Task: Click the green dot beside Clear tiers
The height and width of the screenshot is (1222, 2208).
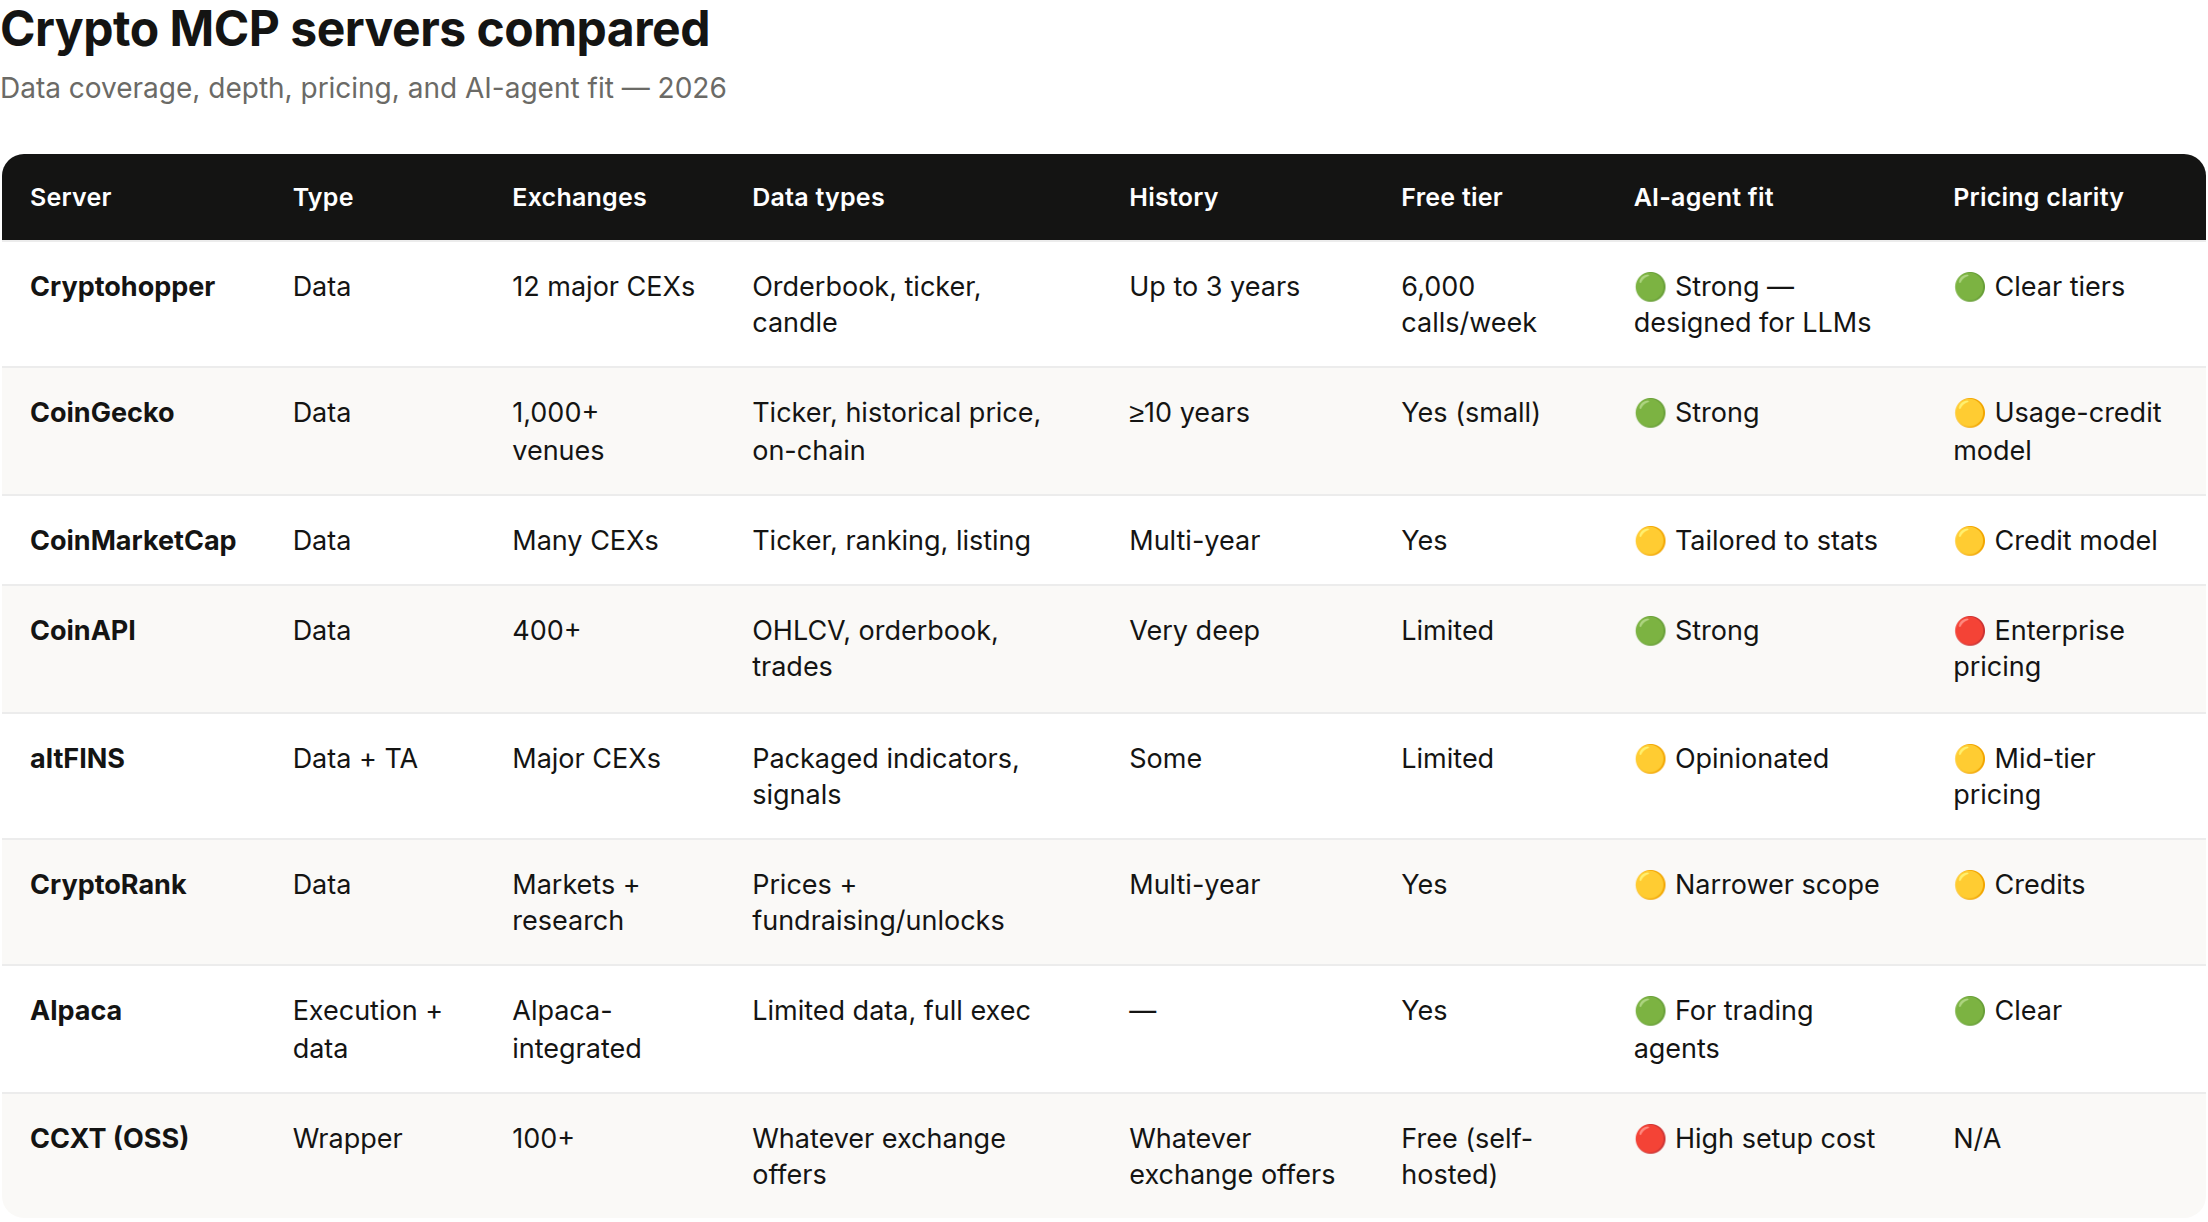Action: [1969, 287]
